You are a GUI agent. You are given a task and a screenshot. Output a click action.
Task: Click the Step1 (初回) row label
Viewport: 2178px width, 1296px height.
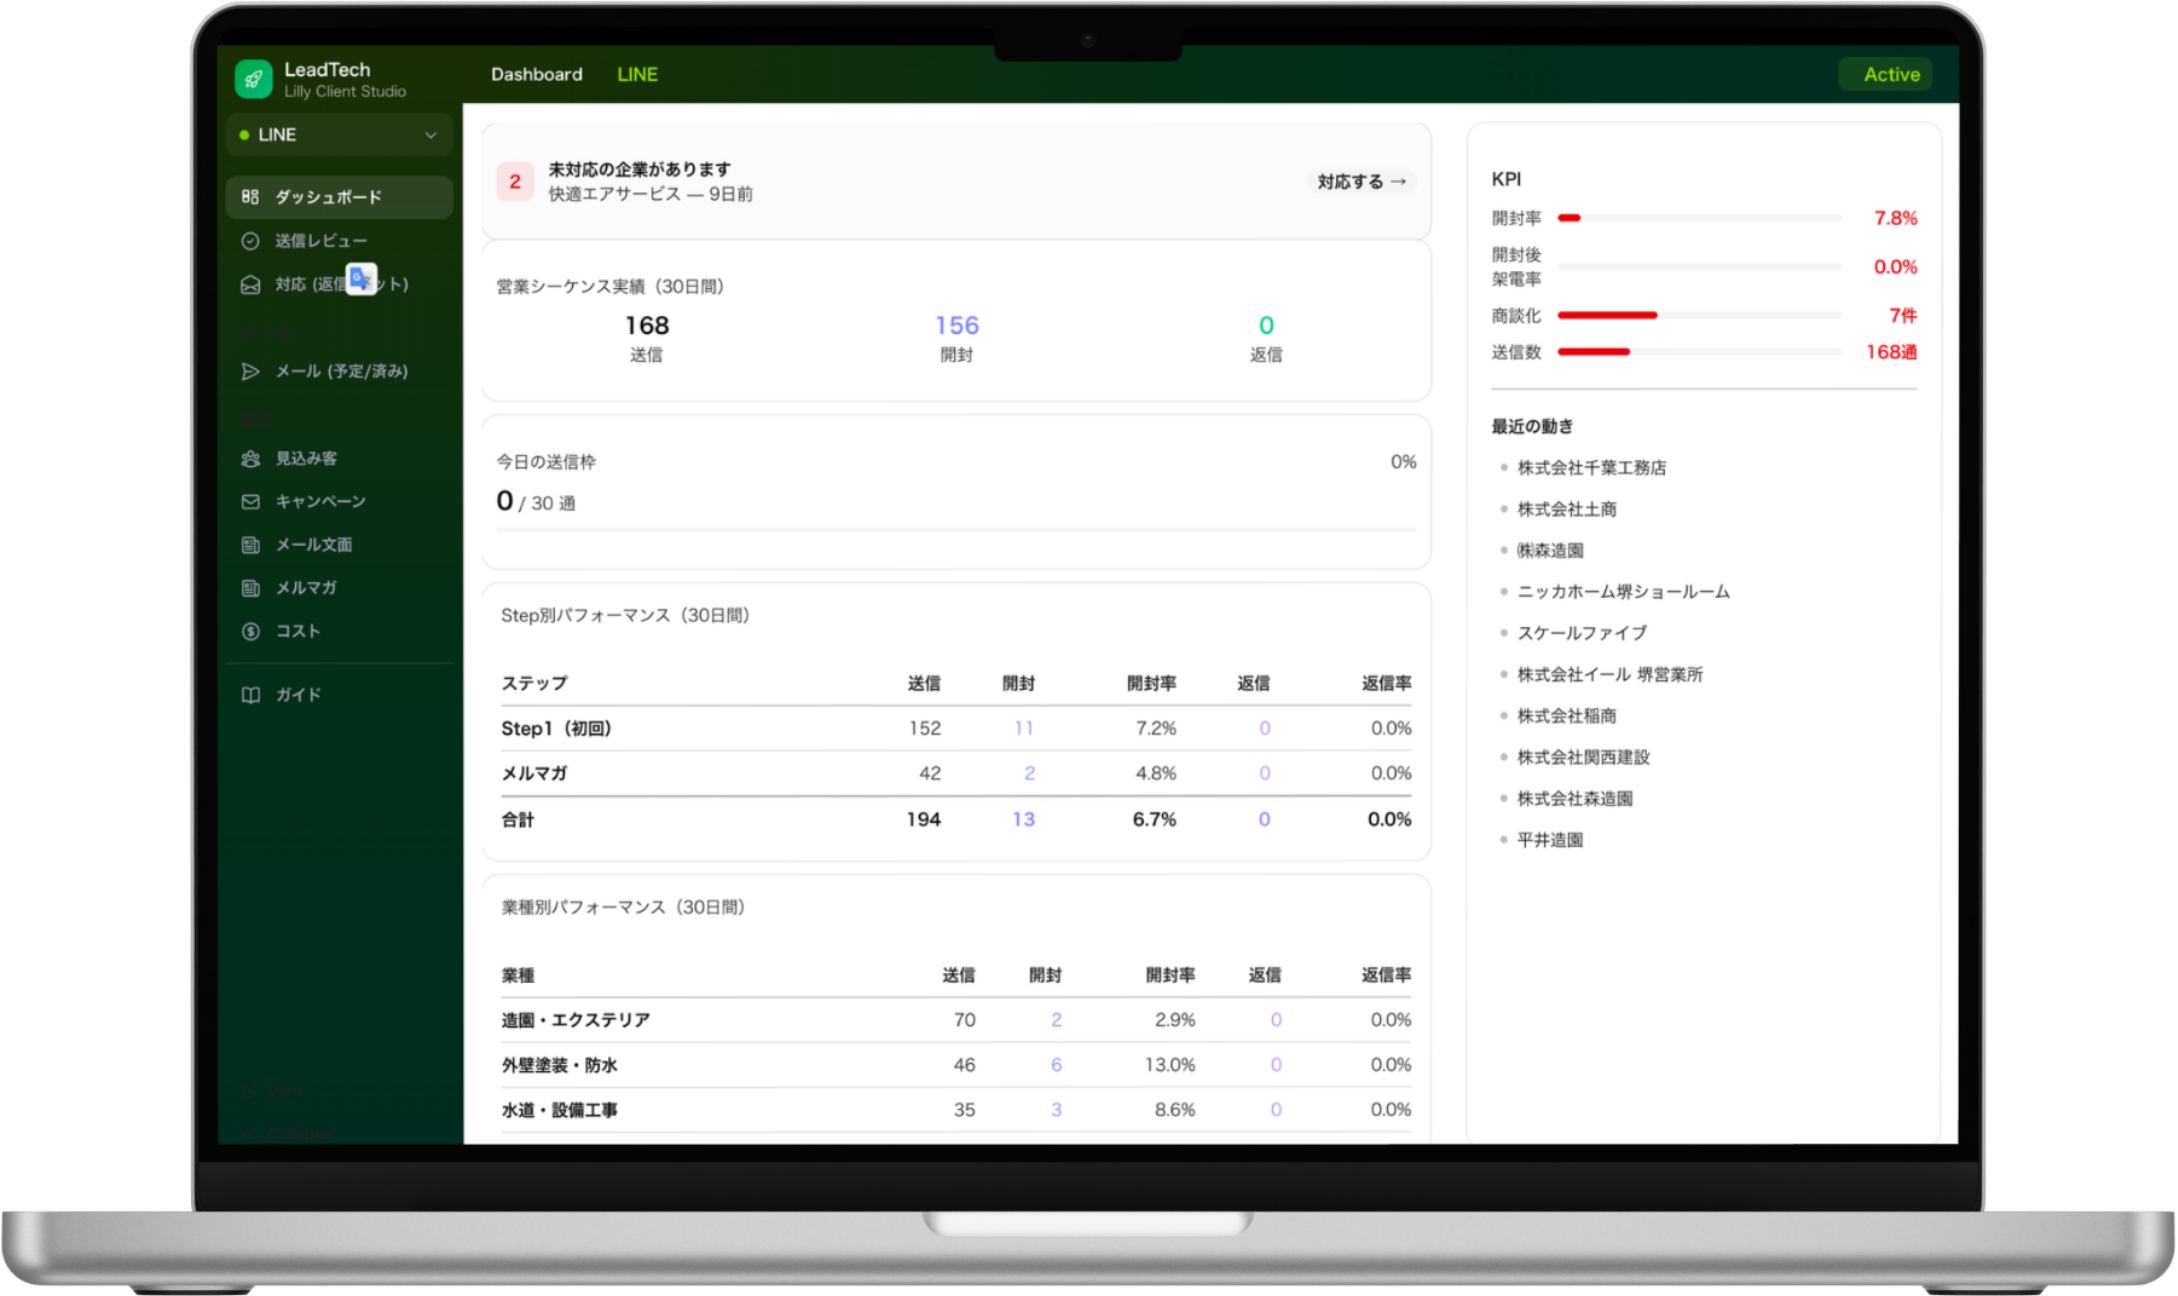pyautogui.click(x=556, y=728)
